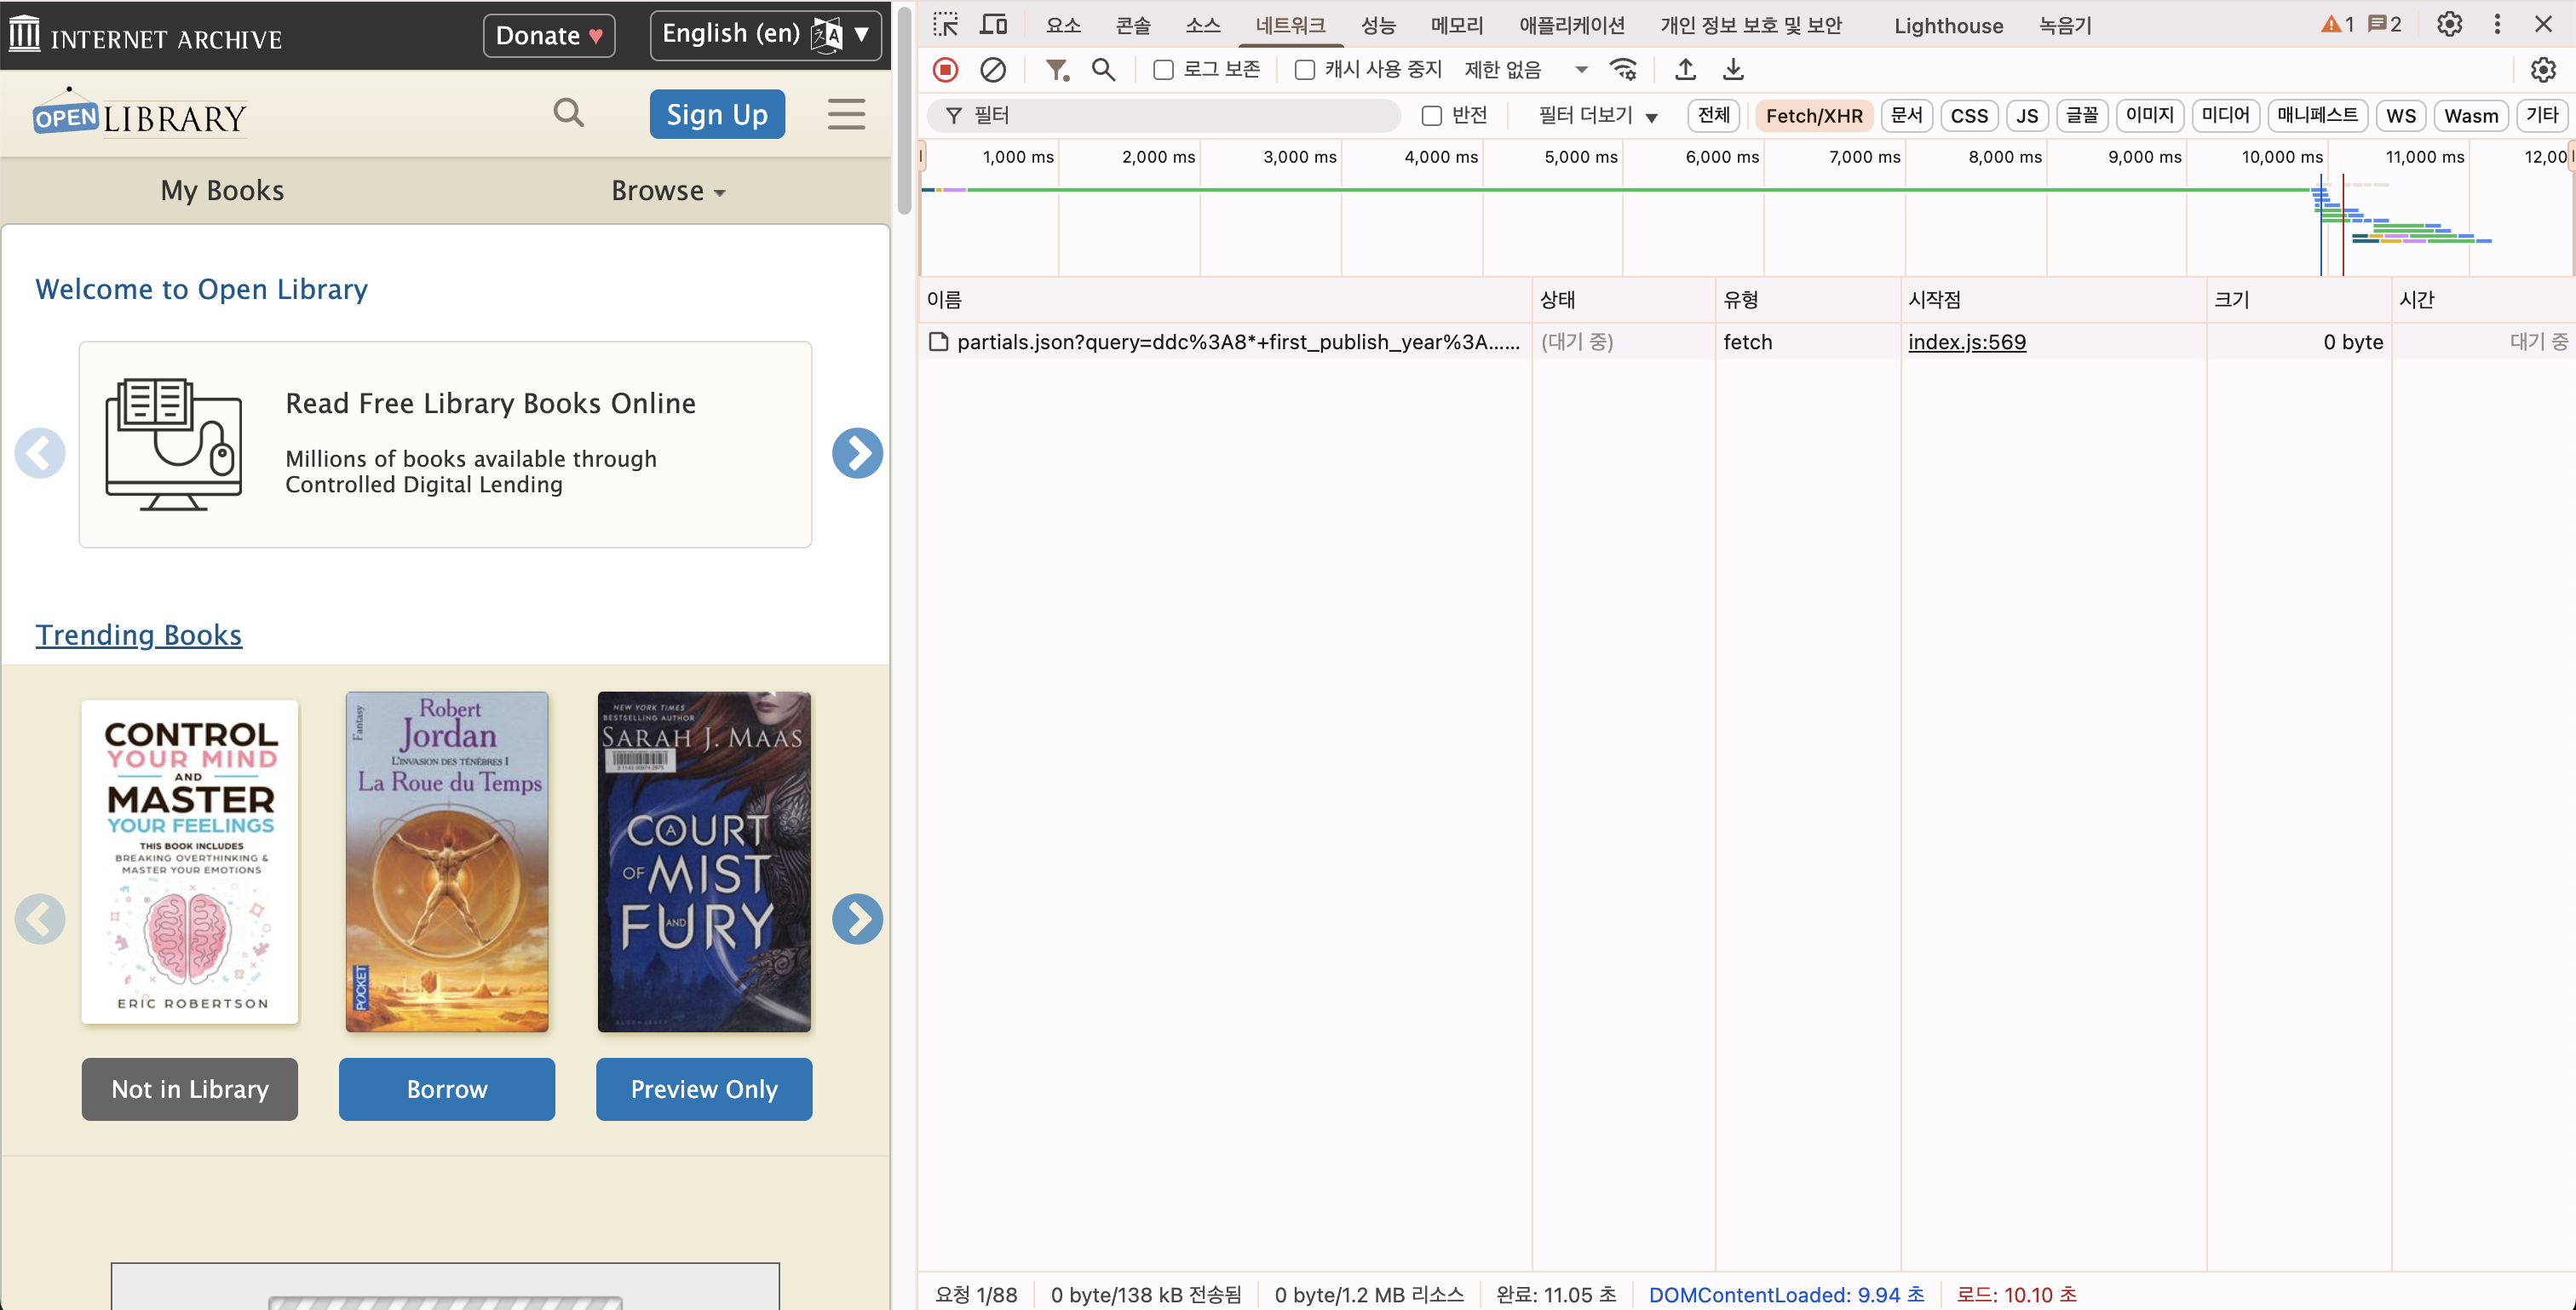Image resolution: width=2576 pixels, height=1310 pixels.
Task: Expand the 필터 더보기 dropdown
Action: pyautogui.click(x=1597, y=116)
